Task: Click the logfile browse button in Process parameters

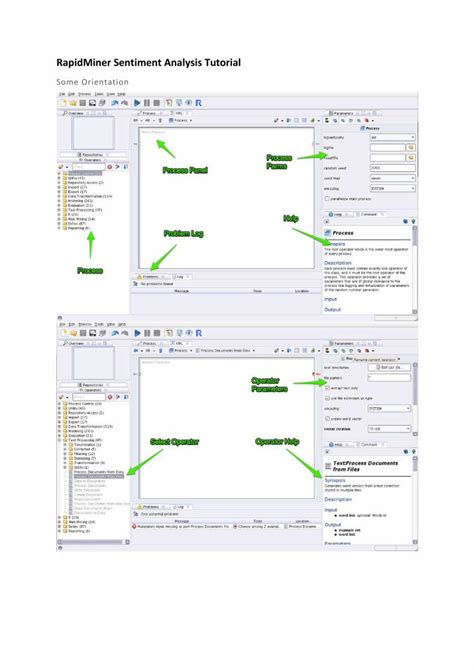Action: pos(411,147)
